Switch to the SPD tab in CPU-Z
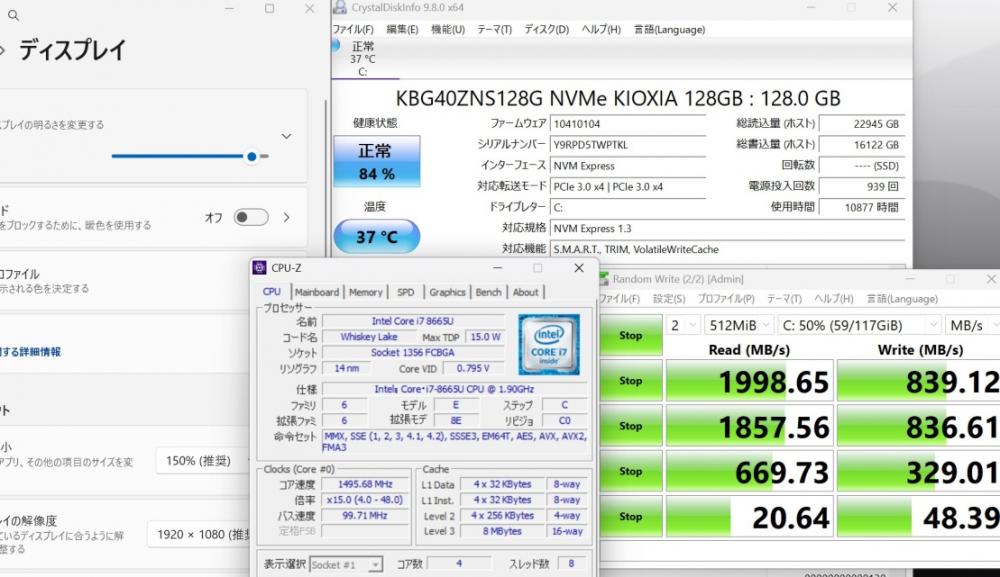Viewport: 1000px width, 577px height. point(406,292)
